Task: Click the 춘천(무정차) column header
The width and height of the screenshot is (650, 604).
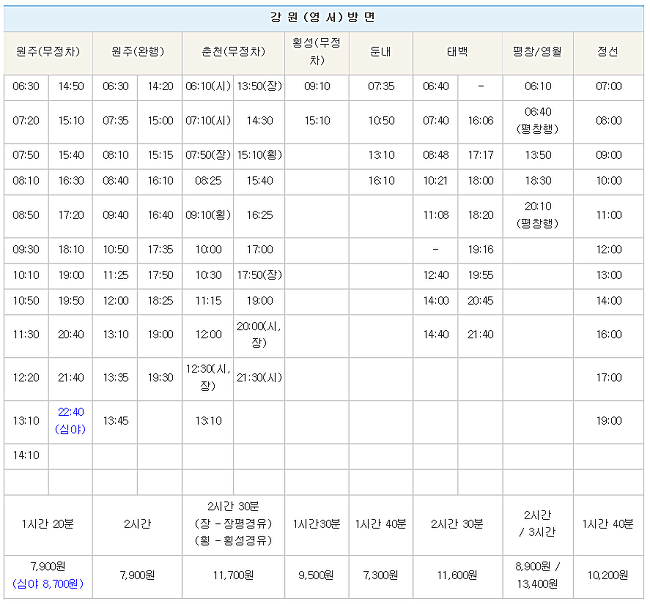Action: 233,52
